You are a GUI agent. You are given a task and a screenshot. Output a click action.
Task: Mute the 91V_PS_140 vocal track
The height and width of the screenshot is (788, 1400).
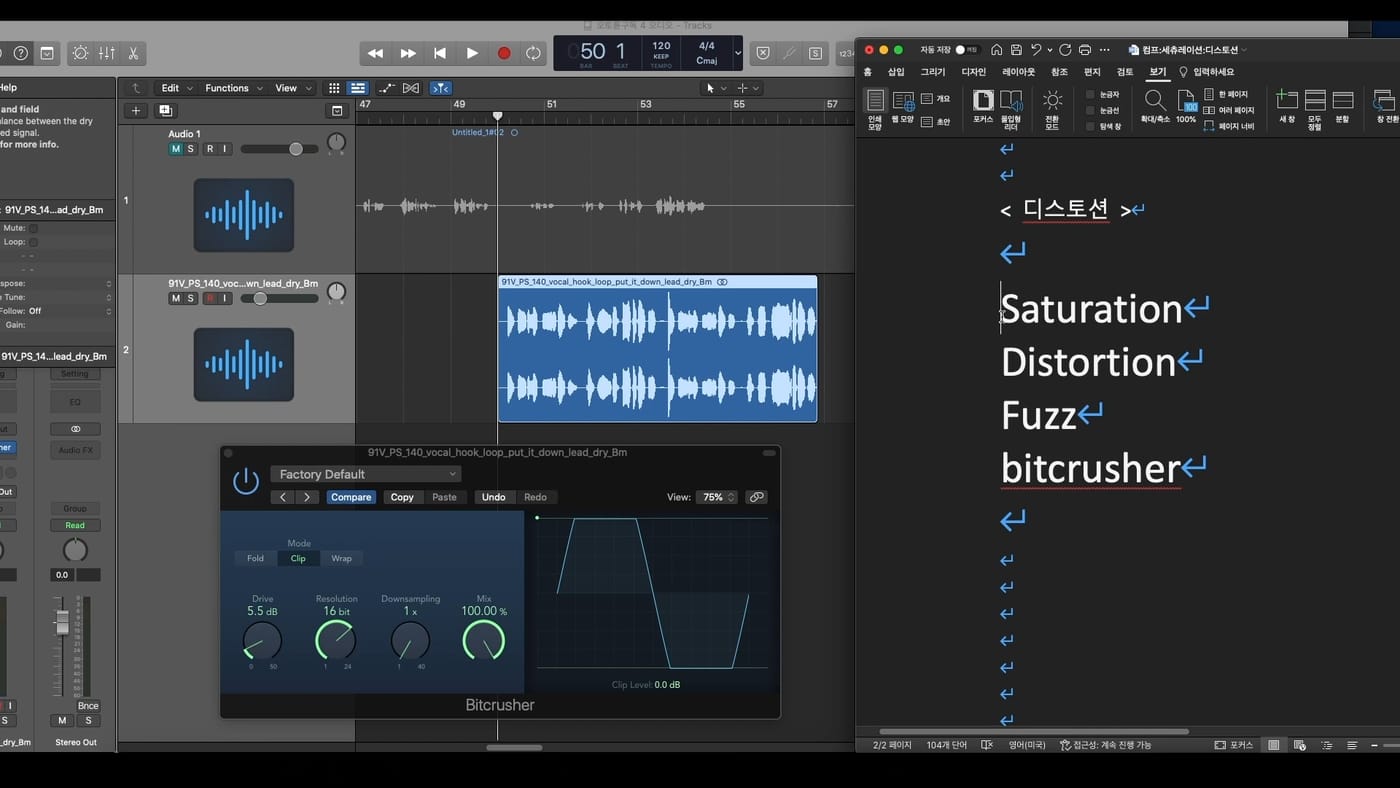pos(176,298)
